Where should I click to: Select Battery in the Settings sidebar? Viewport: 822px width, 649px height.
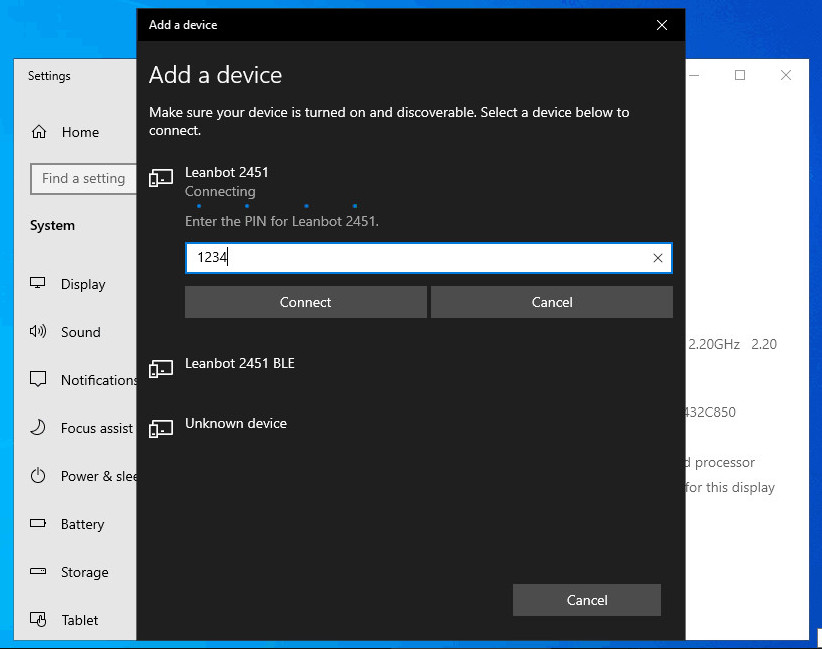click(83, 524)
